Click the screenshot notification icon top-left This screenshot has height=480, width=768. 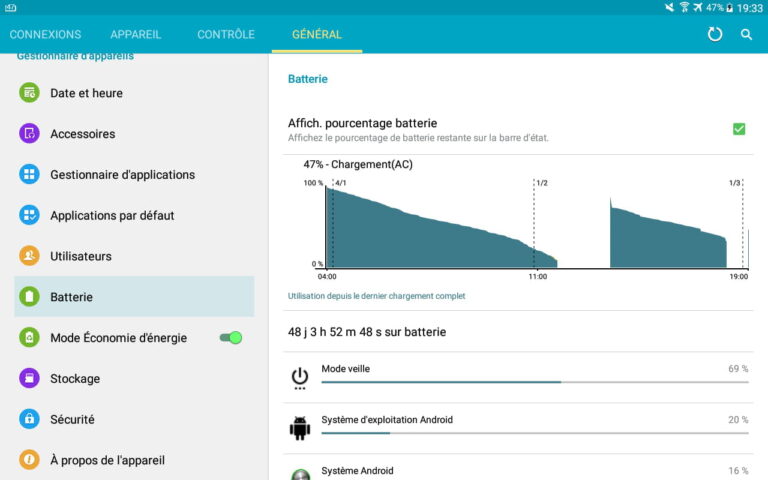10,7
